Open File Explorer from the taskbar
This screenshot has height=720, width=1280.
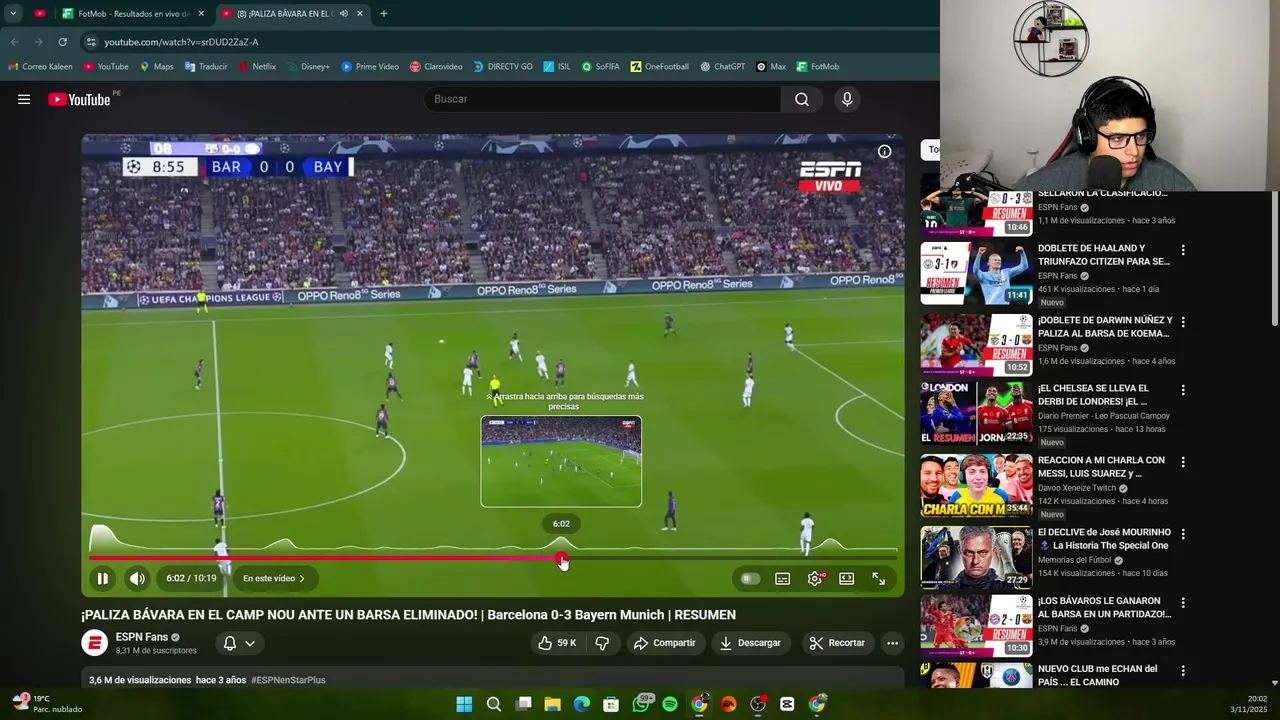click(x=552, y=704)
